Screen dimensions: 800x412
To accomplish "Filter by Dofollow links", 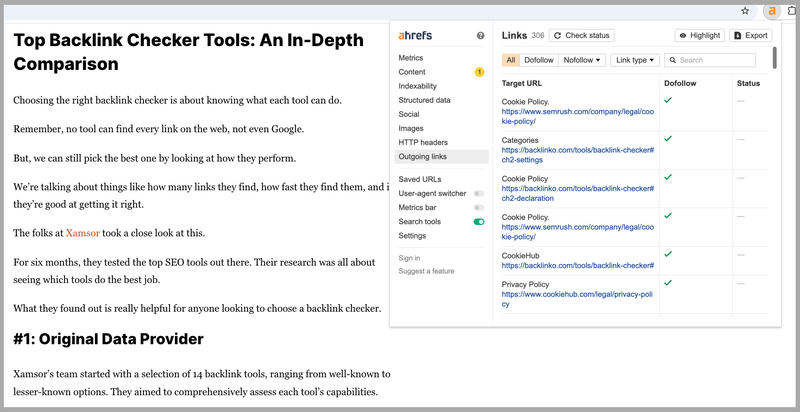I will click(x=539, y=60).
